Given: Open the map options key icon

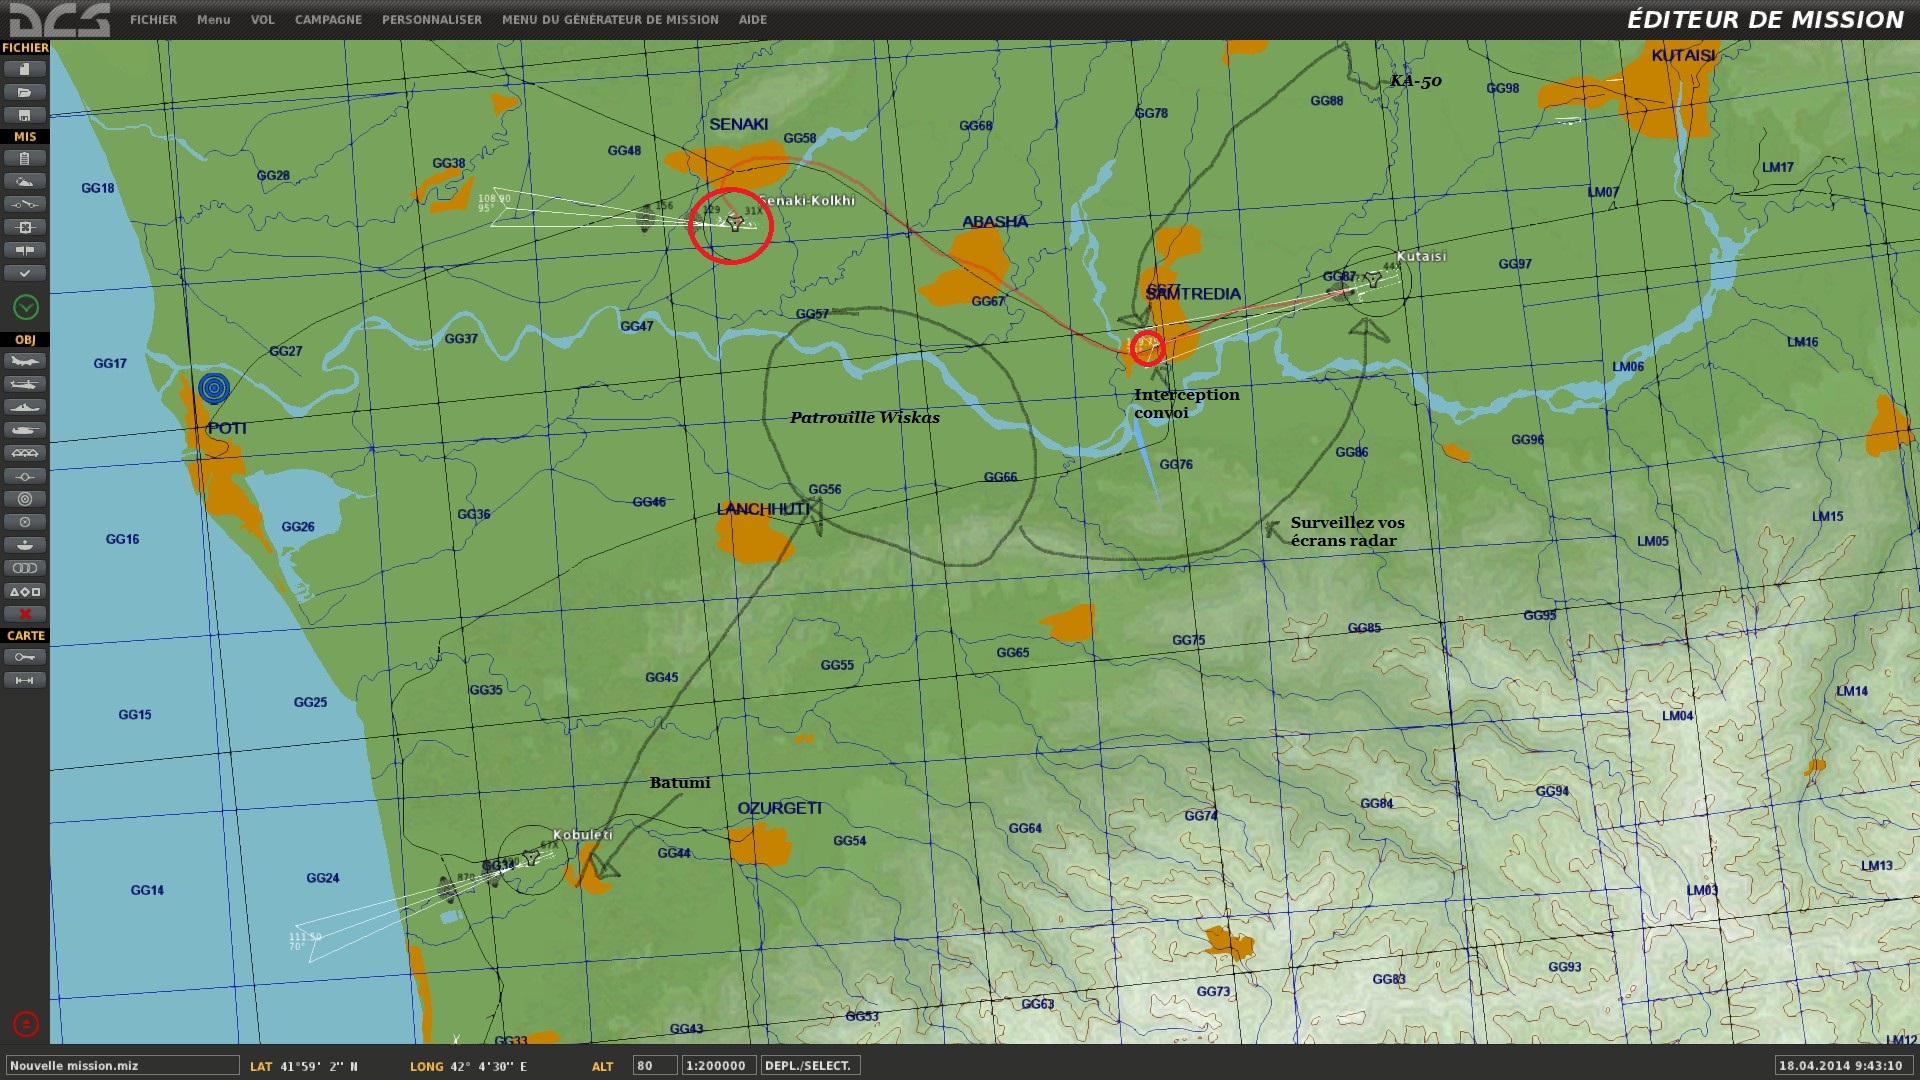Looking at the screenshot, I should click(x=25, y=657).
